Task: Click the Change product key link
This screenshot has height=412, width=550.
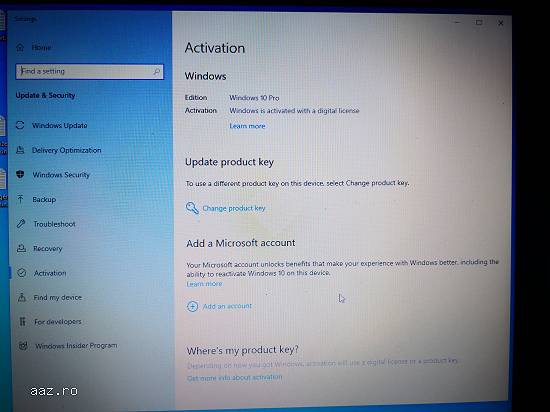Action: (x=234, y=208)
